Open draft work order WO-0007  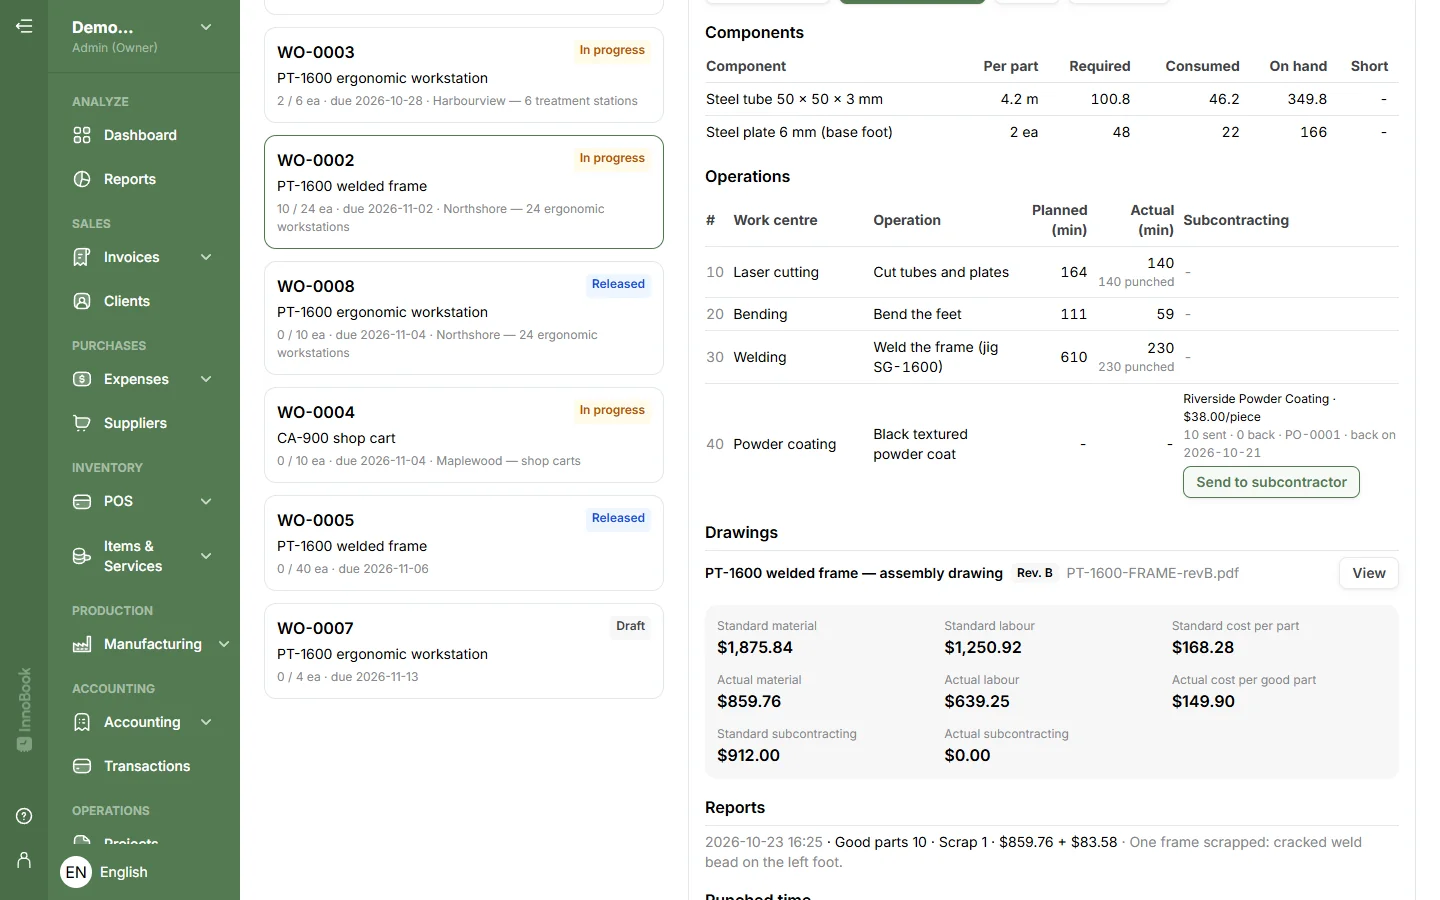[464, 651]
